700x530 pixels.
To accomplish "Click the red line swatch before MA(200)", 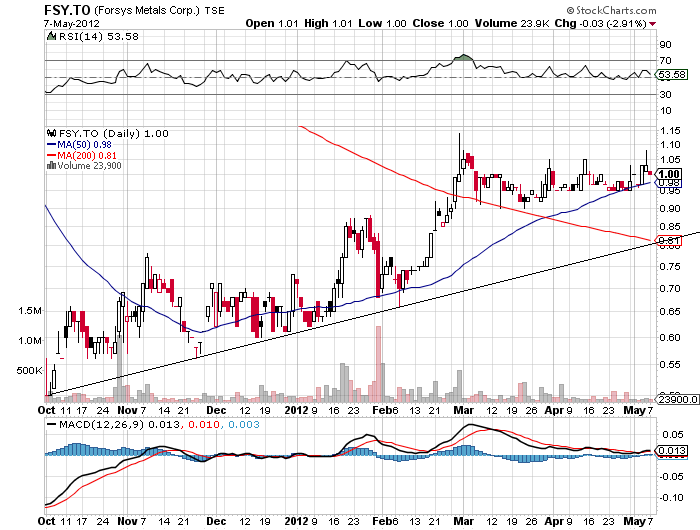I will pos(51,156).
